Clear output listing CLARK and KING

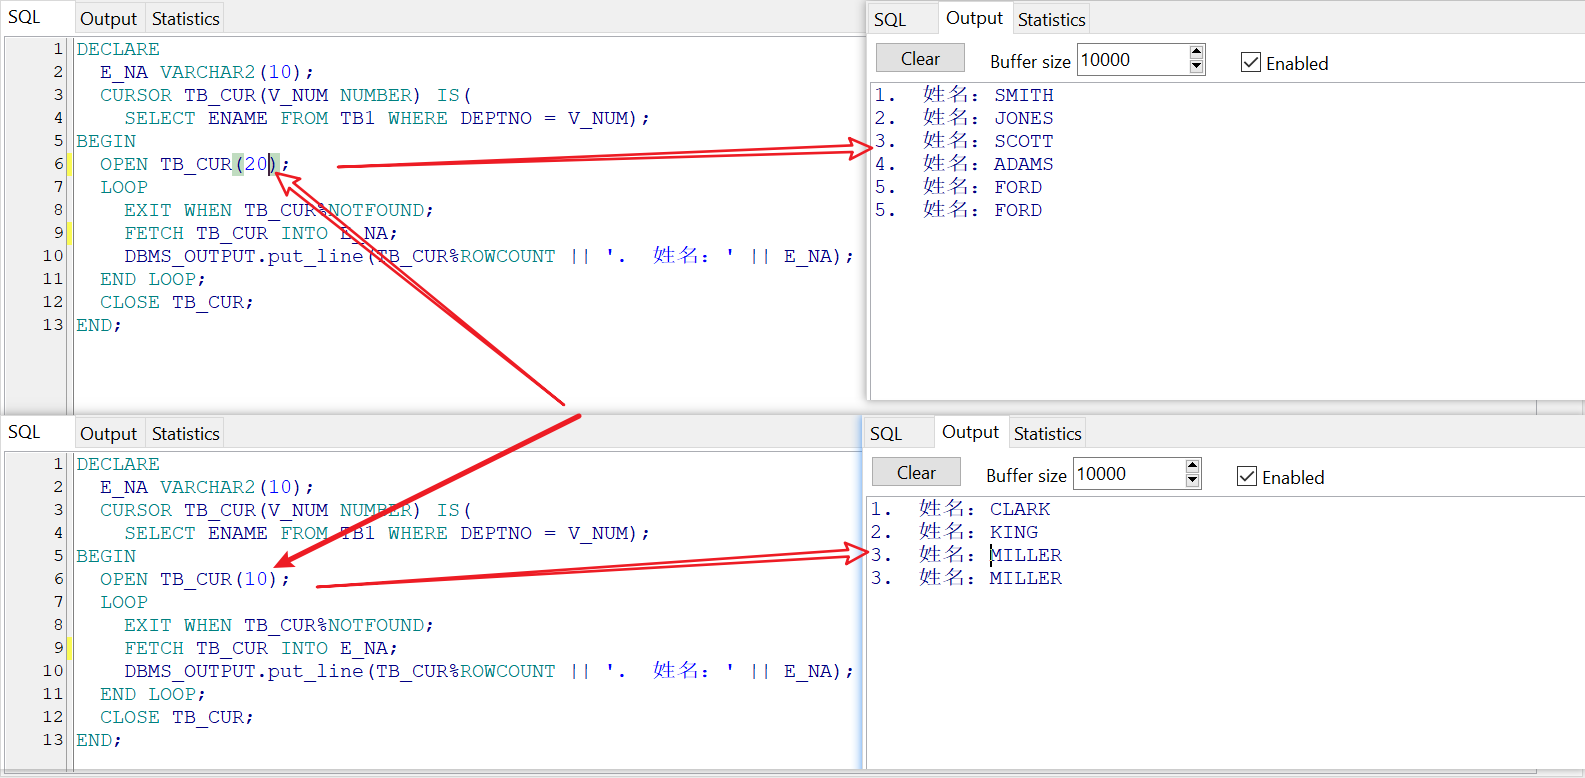pos(916,472)
